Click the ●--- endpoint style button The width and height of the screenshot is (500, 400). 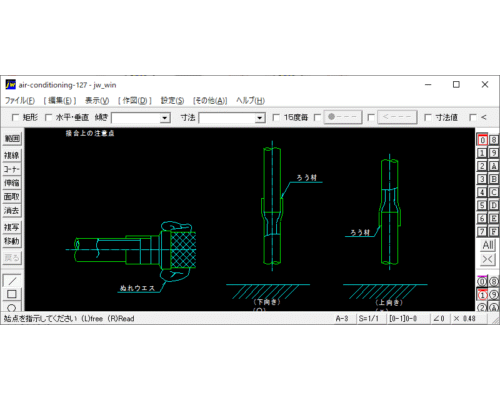[x=343, y=117]
